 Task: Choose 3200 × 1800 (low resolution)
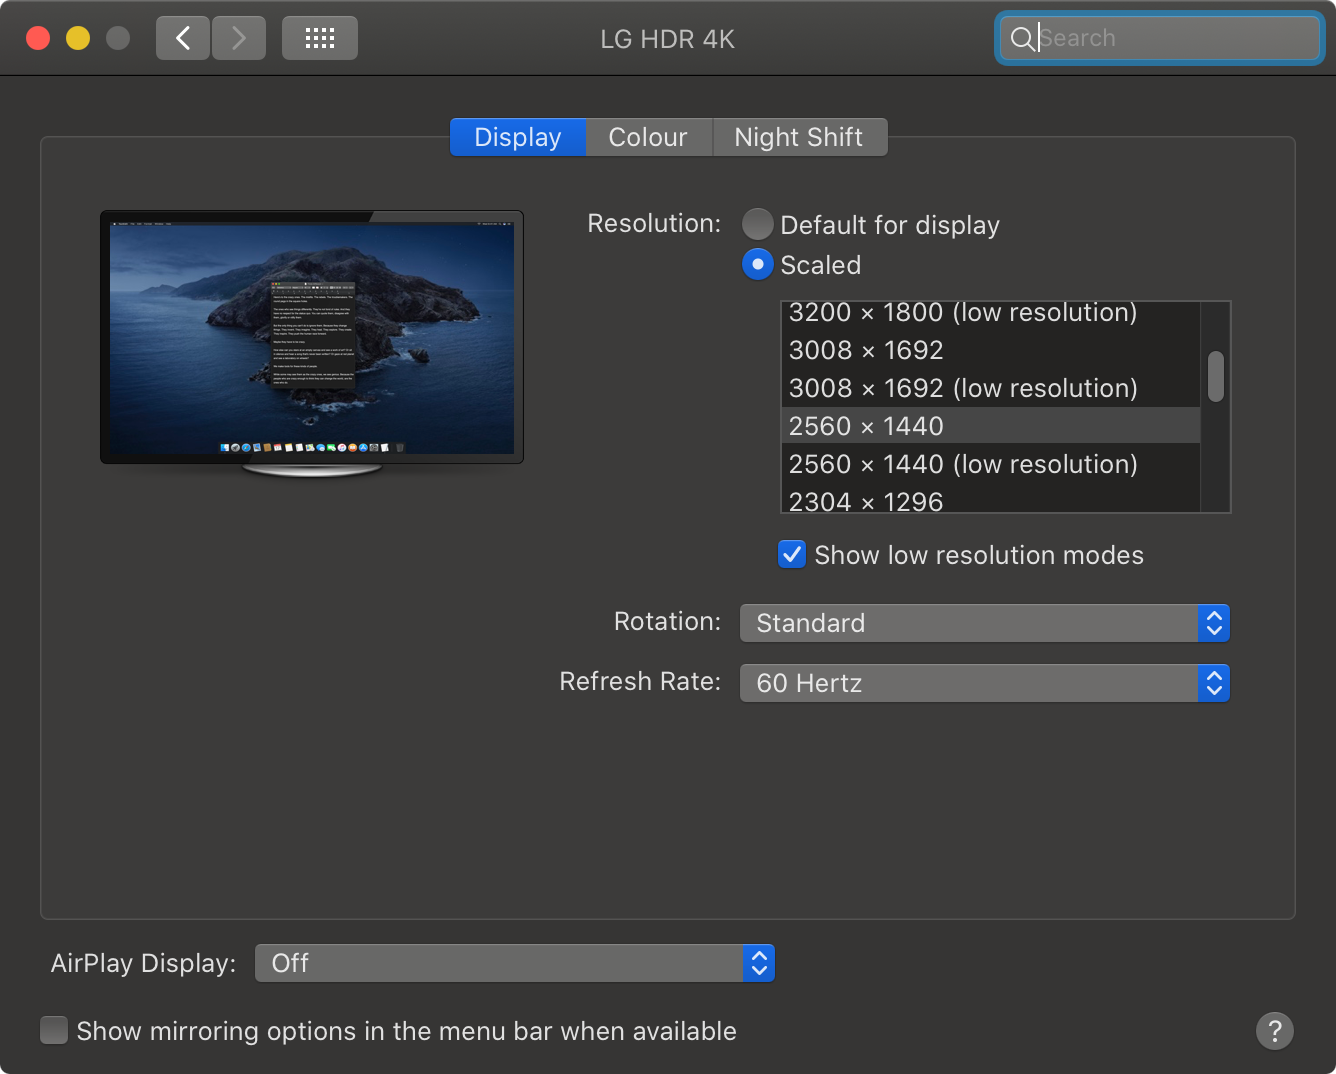click(991, 313)
